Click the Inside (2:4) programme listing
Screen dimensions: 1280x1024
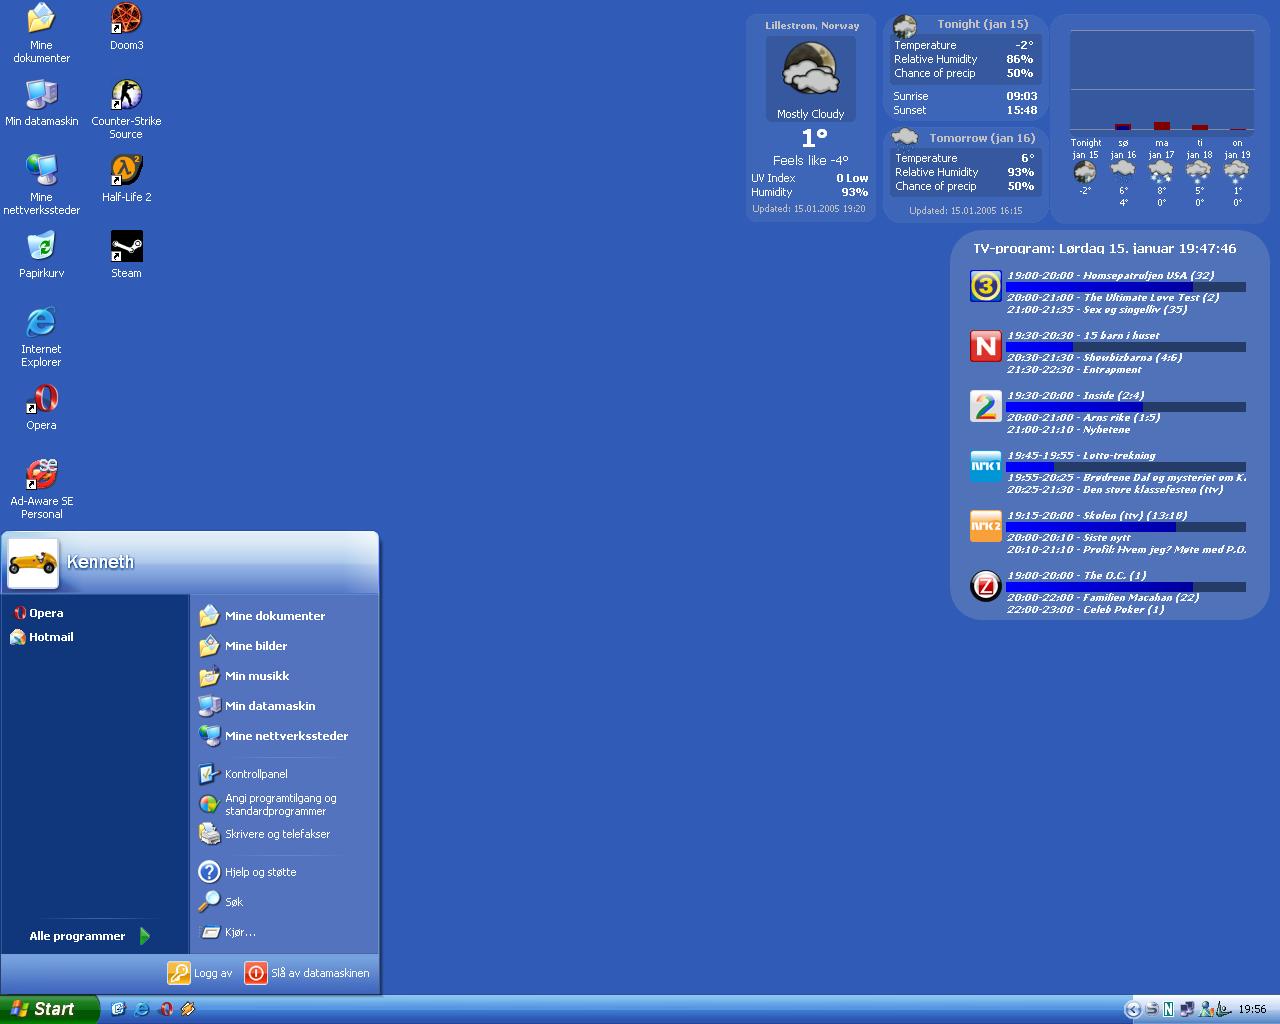pos(1075,396)
